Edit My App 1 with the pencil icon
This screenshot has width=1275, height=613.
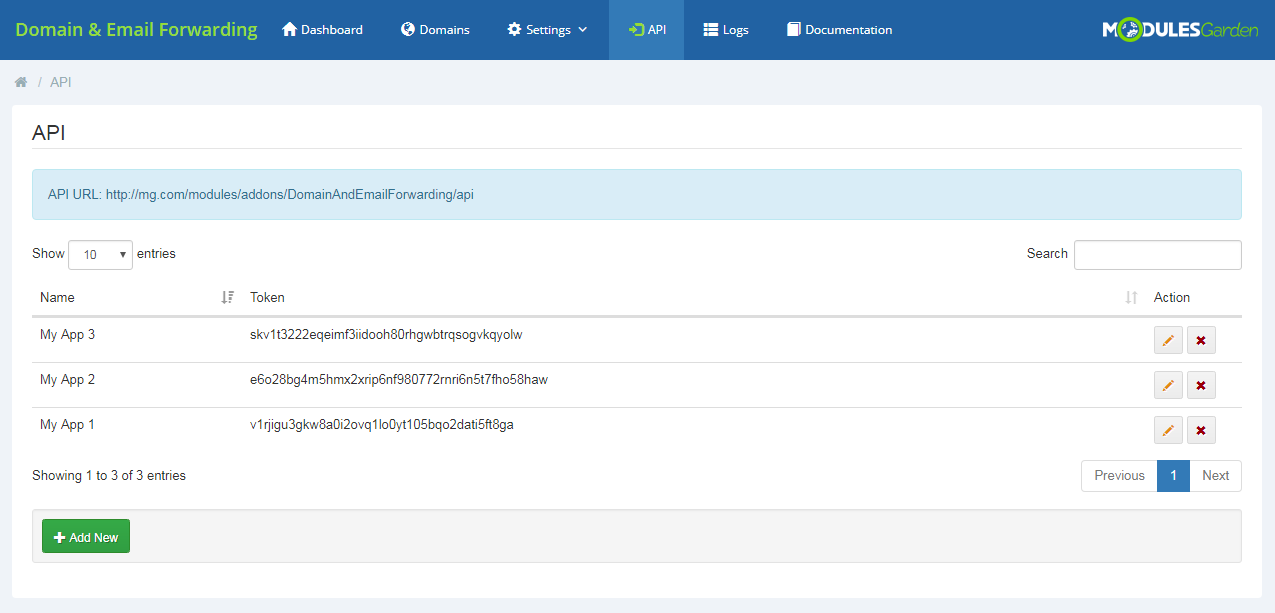tap(1168, 429)
